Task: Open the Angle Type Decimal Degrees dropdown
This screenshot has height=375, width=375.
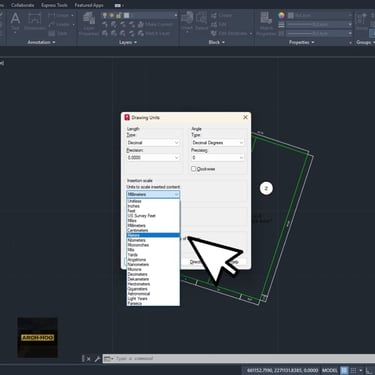Action: pyautogui.click(x=218, y=143)
